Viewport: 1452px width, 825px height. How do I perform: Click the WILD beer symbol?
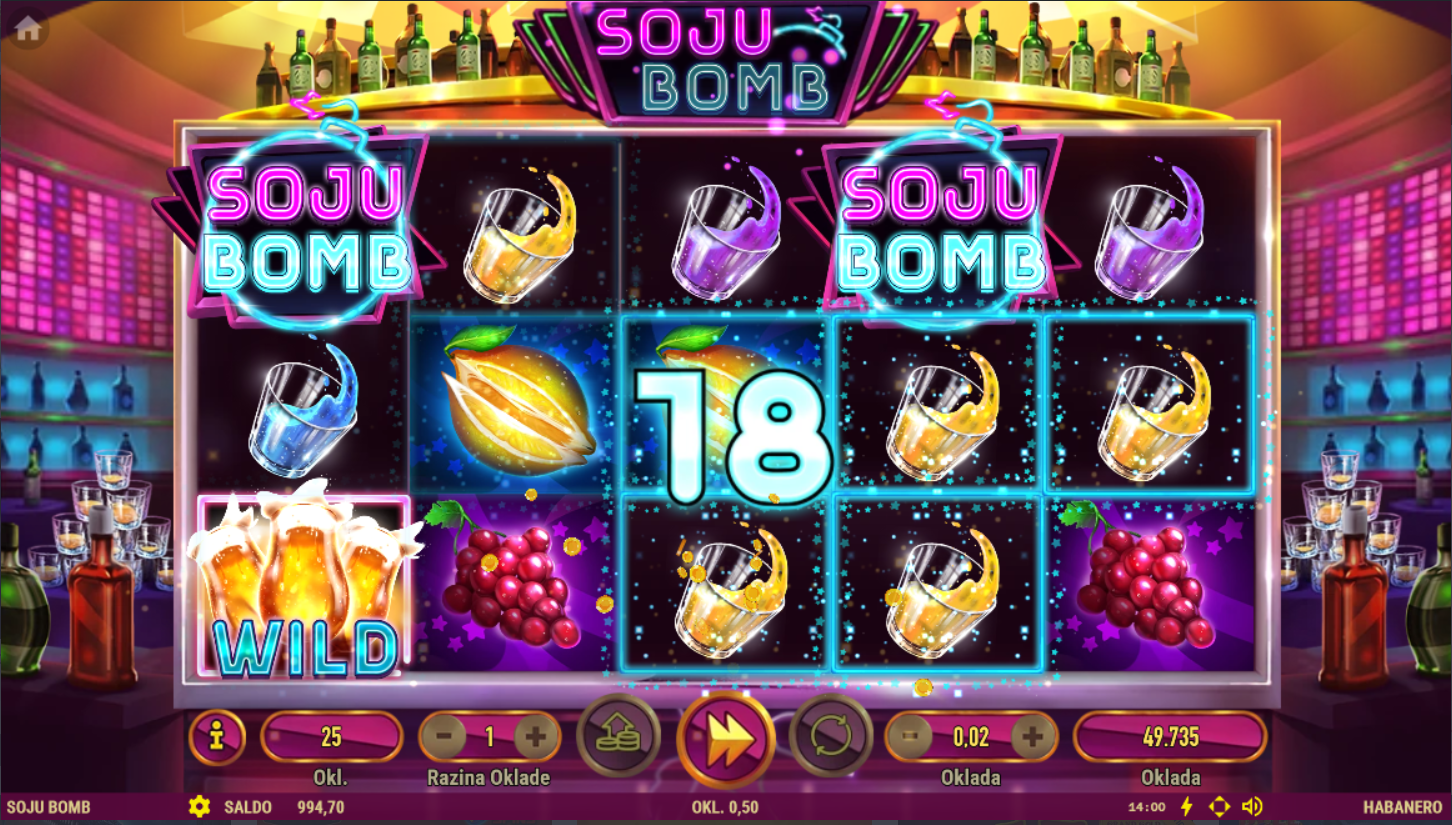click(304, 584)
